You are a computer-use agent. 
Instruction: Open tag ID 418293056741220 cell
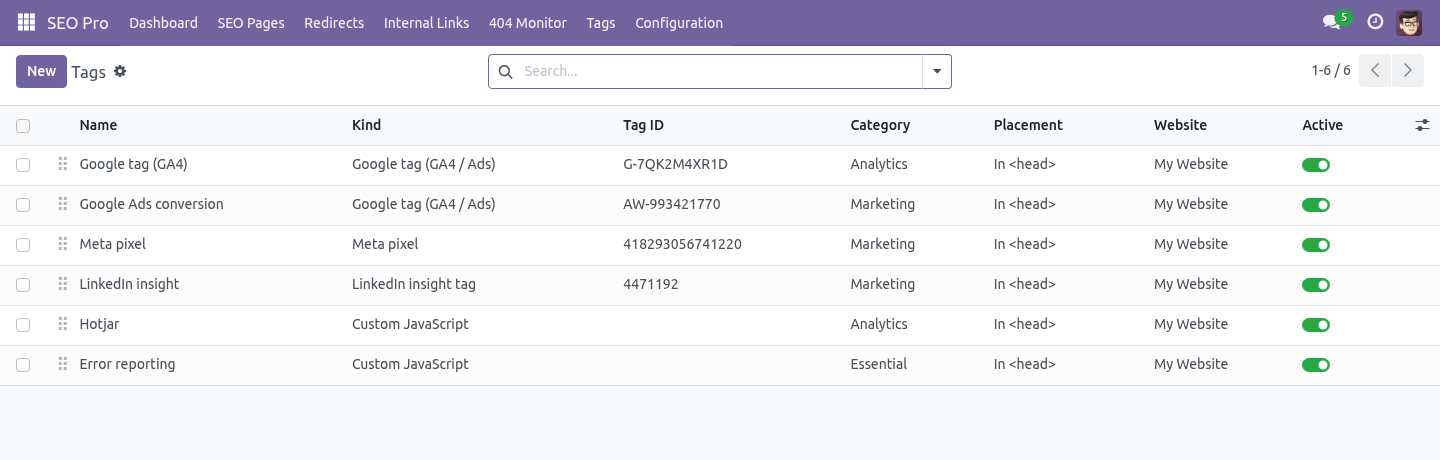[x=682, y=244]
